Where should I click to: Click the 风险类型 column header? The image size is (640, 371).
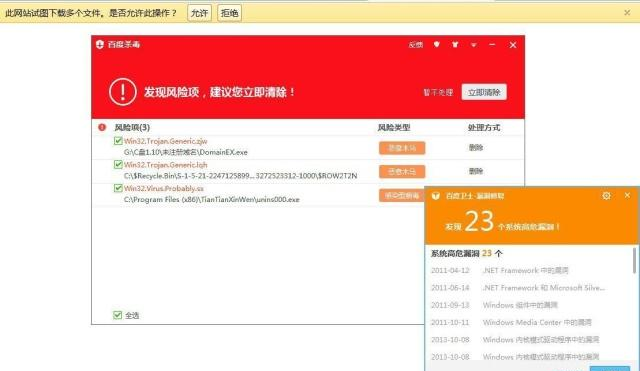[x=394, y=128]
